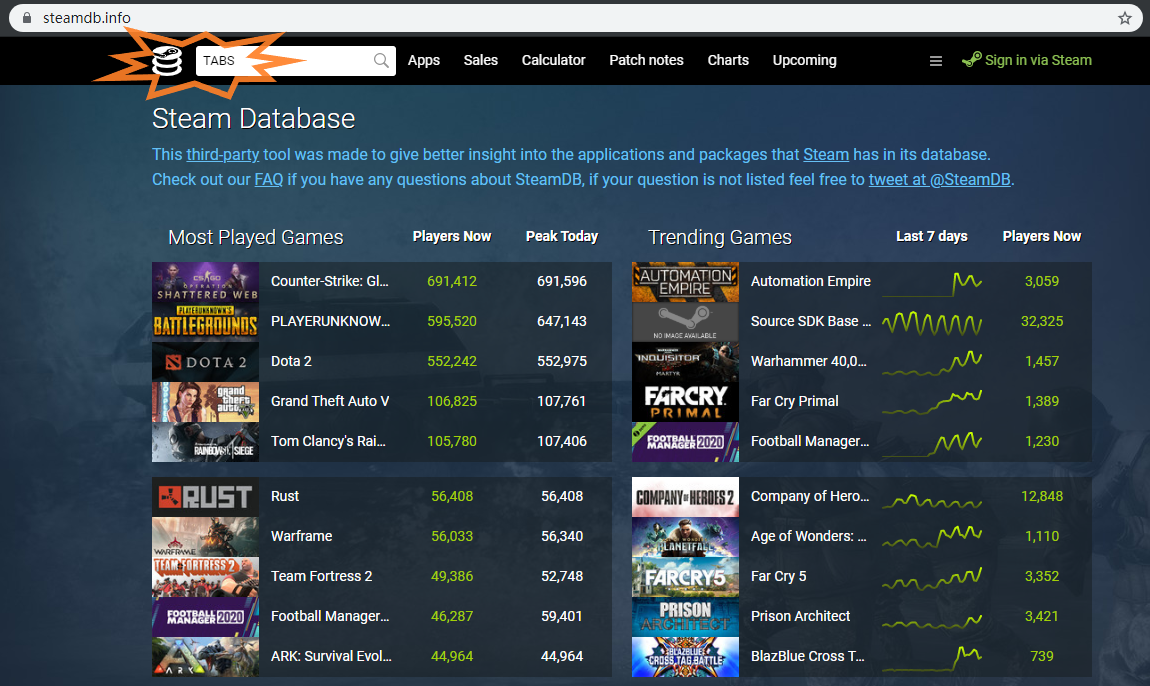The height and width of the screenshot is (686, 1150).
Task: Select the Dota 2 game name
Action: click(291, 361)
